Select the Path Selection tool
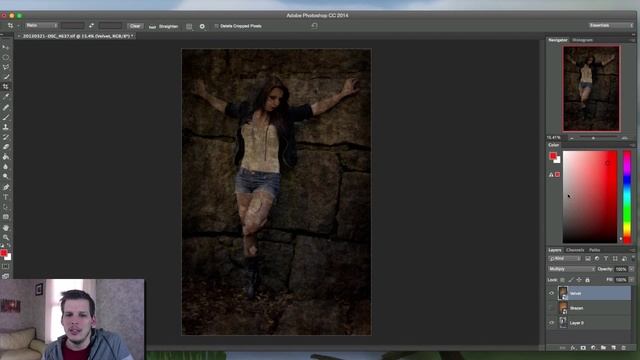 (6, 207)
